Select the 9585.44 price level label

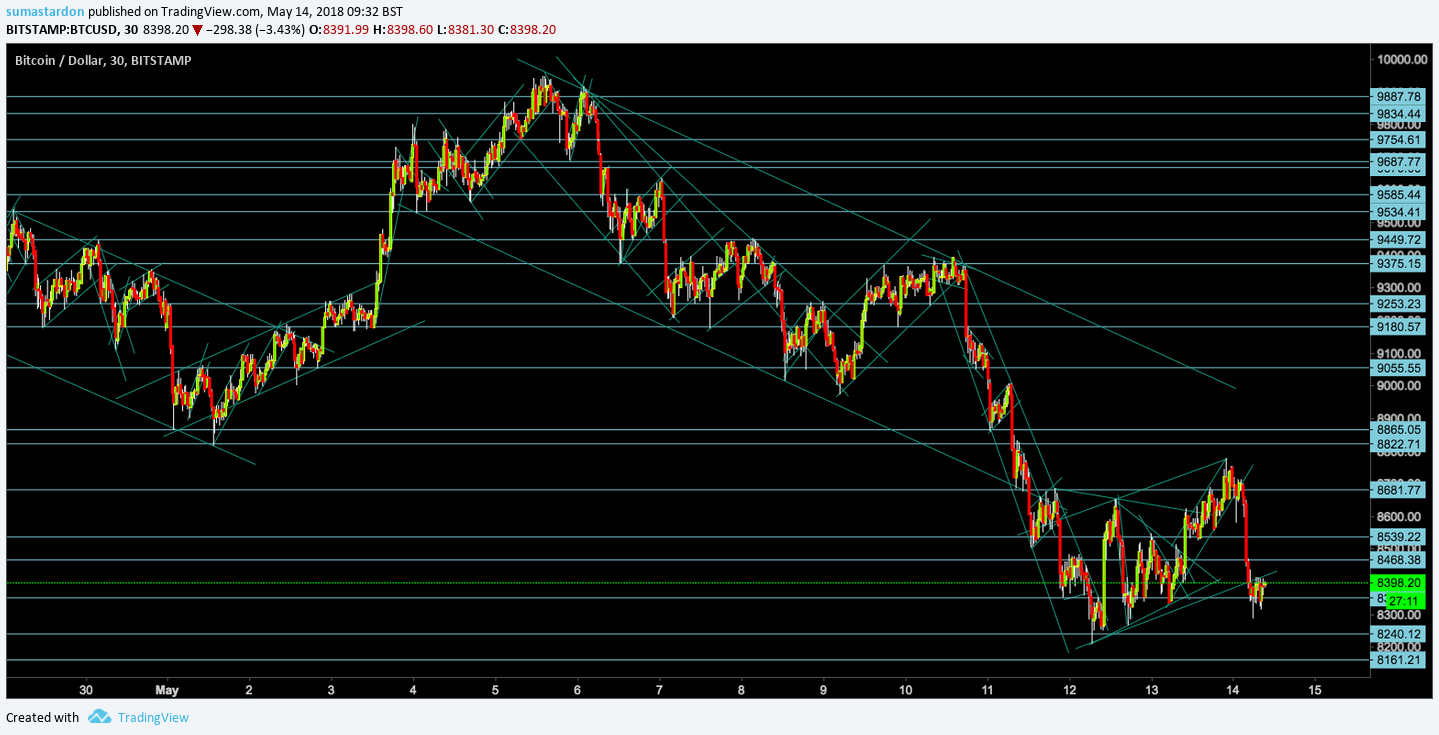click(x=1398, y=194)
